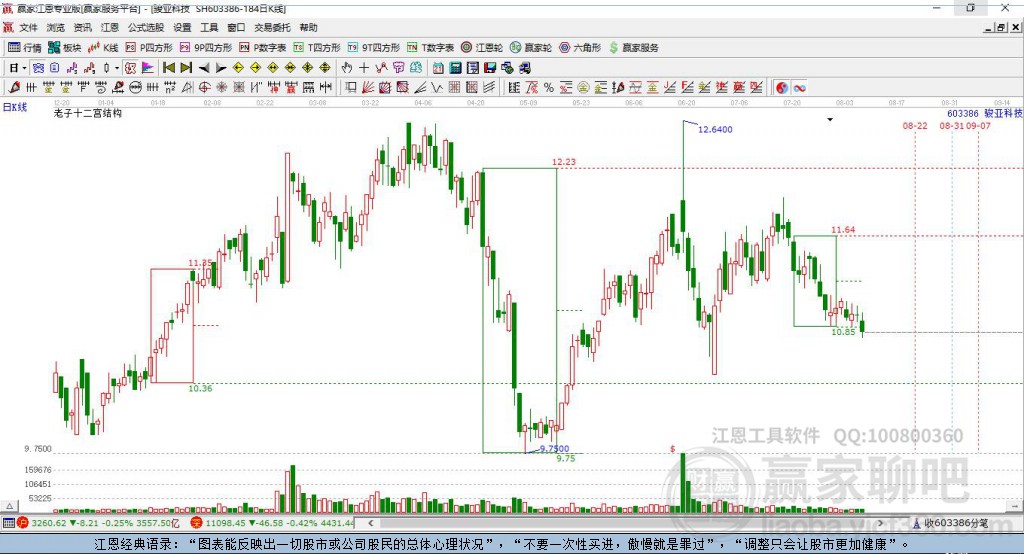
Task: Open the calculator icon
Action: pyautogui.click(x=455, y=68)
